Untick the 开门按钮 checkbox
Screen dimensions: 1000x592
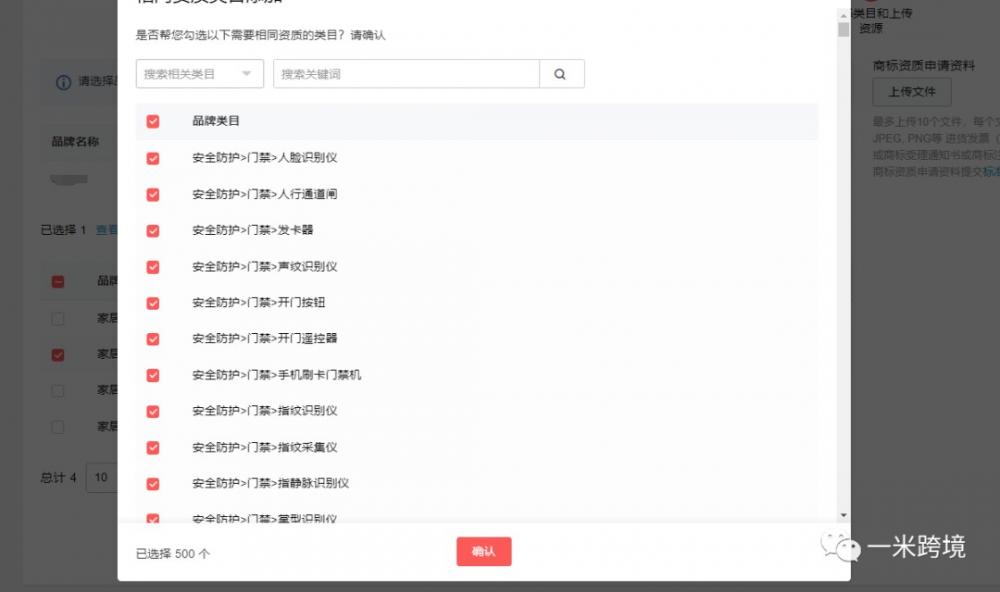[x=153, y=303]
